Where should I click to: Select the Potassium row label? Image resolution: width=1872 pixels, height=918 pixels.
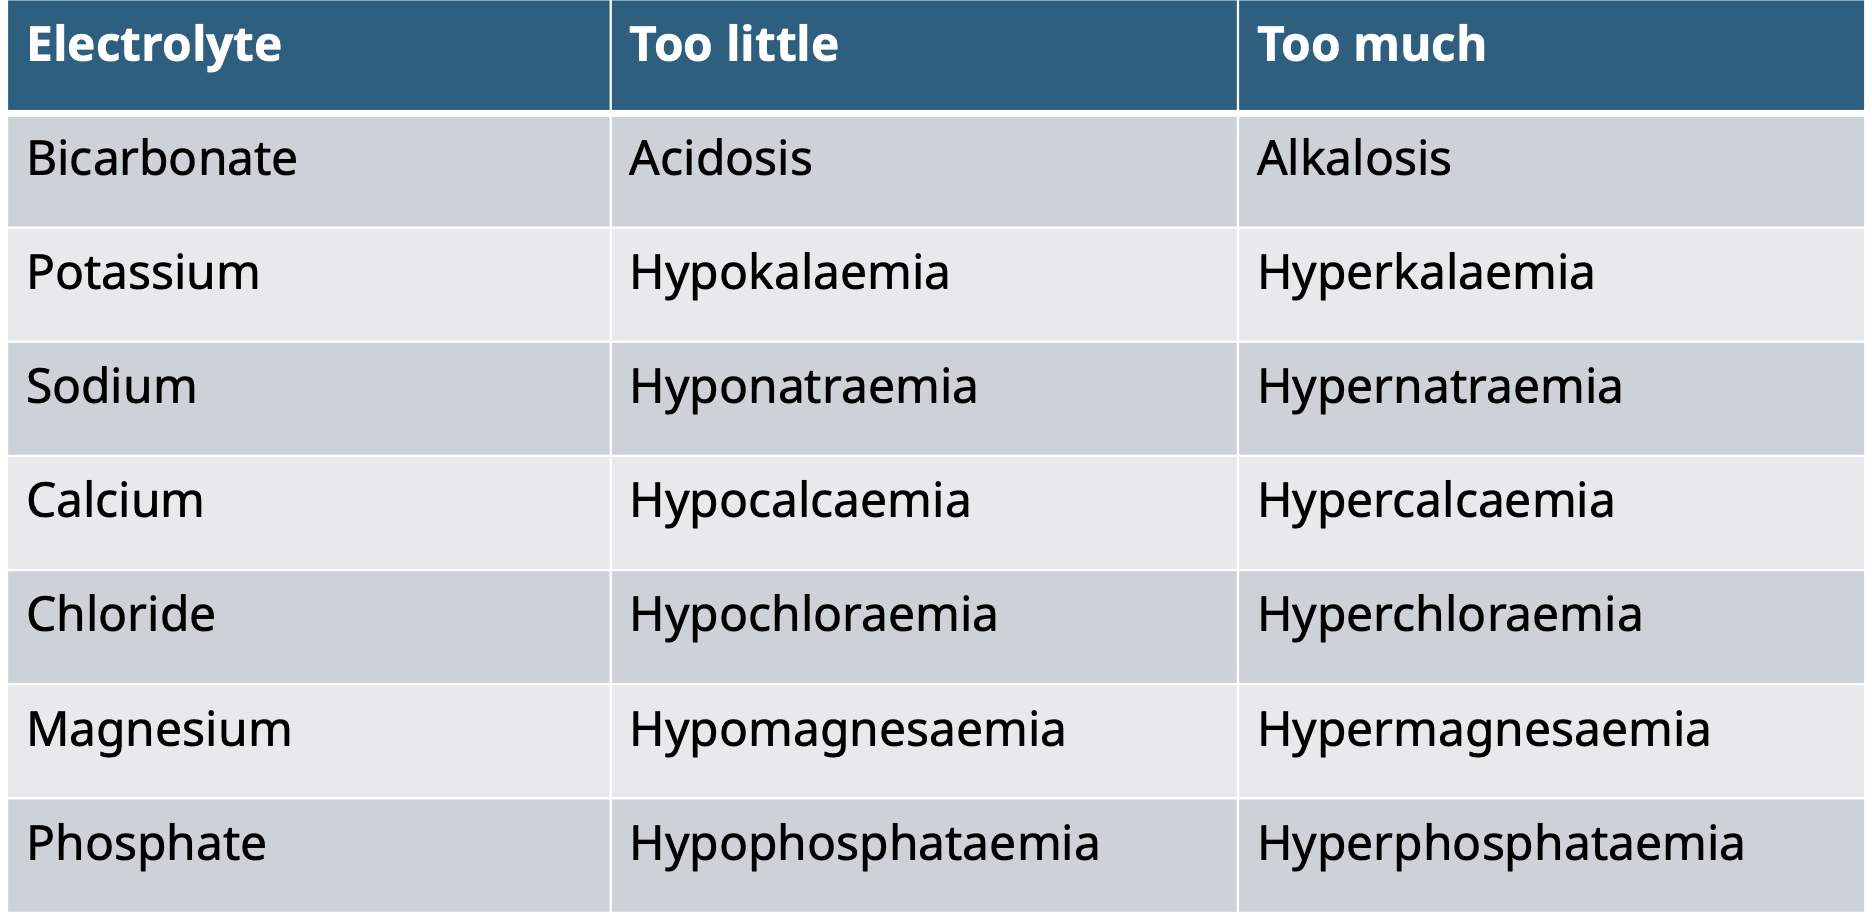tap(144, 273)
